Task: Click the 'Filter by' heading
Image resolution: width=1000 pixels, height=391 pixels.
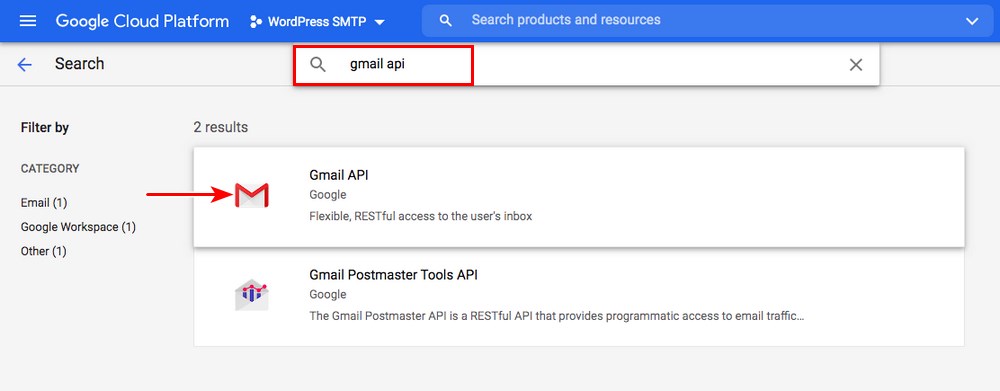Action: pyautogui.click(x=45, y=128)
